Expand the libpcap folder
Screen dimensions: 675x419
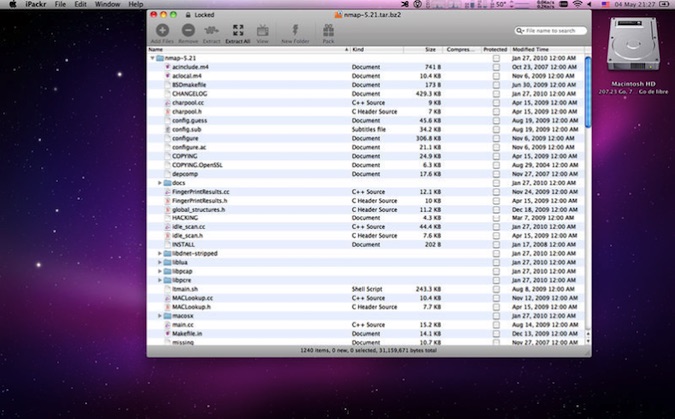160,271
